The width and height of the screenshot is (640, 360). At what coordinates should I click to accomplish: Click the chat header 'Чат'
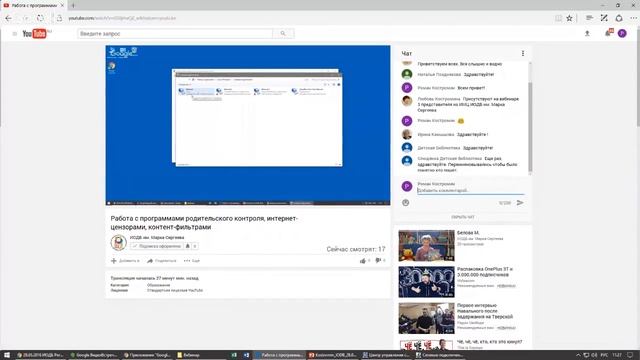407,53
